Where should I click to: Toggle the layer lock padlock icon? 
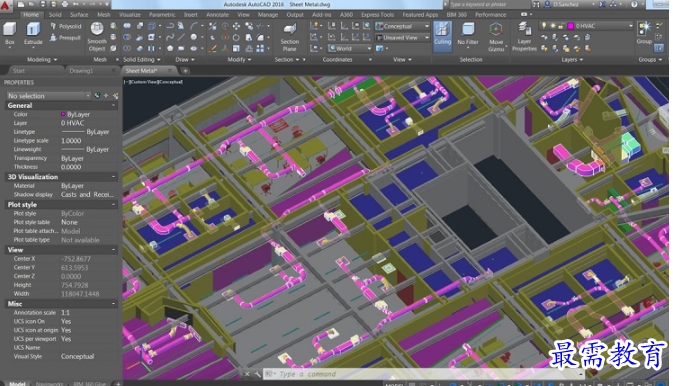[561, 26]
